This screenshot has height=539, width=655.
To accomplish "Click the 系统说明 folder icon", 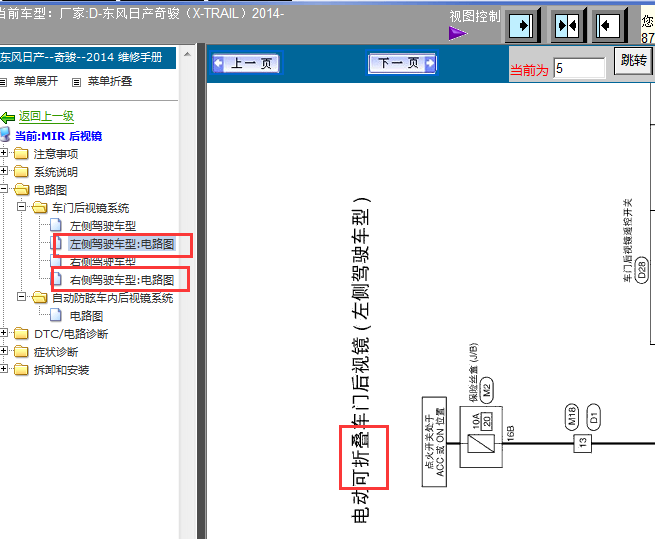I will pos(21,172).
